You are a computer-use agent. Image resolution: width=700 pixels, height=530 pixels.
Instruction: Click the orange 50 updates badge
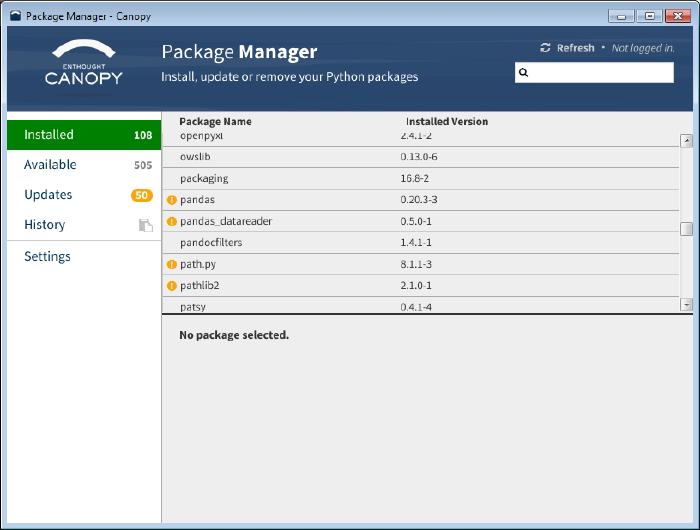142,195
